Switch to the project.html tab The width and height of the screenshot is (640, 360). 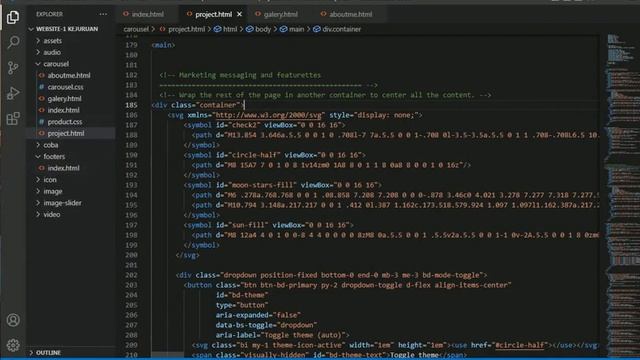(213, 14)
